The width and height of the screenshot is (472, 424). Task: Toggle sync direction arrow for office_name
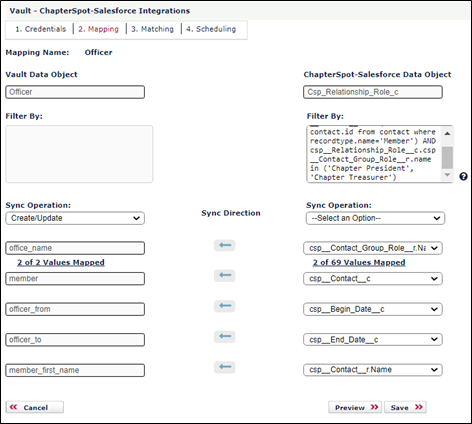click(x=225, y=245)
